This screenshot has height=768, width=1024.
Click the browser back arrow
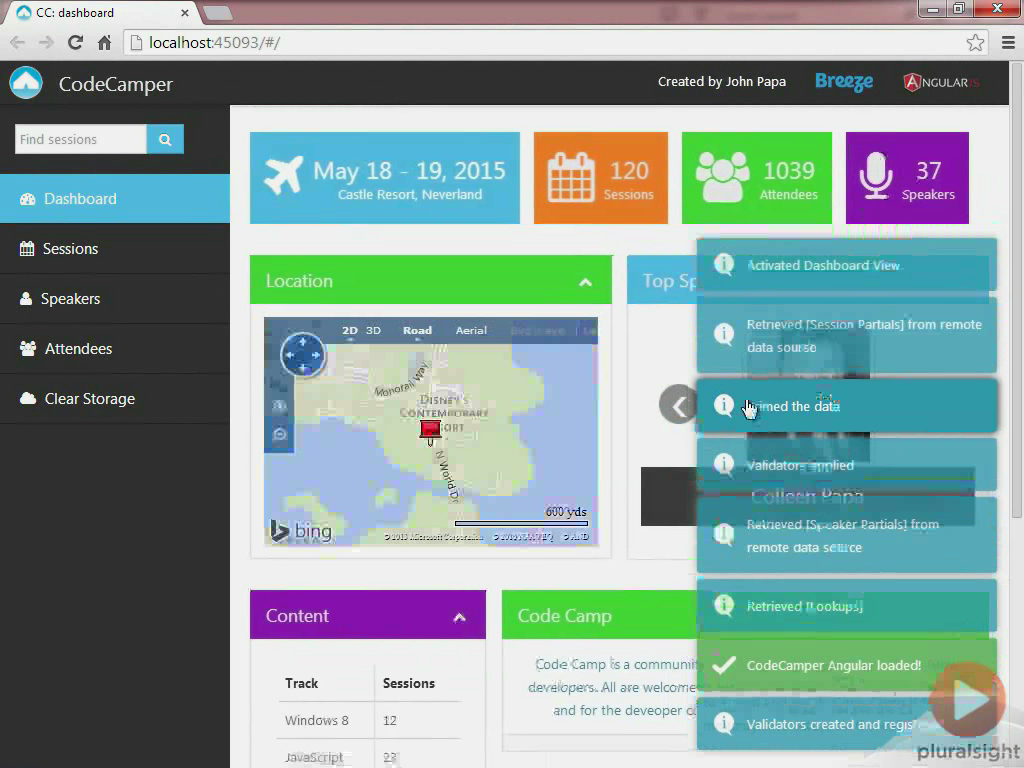pos(18,42)
